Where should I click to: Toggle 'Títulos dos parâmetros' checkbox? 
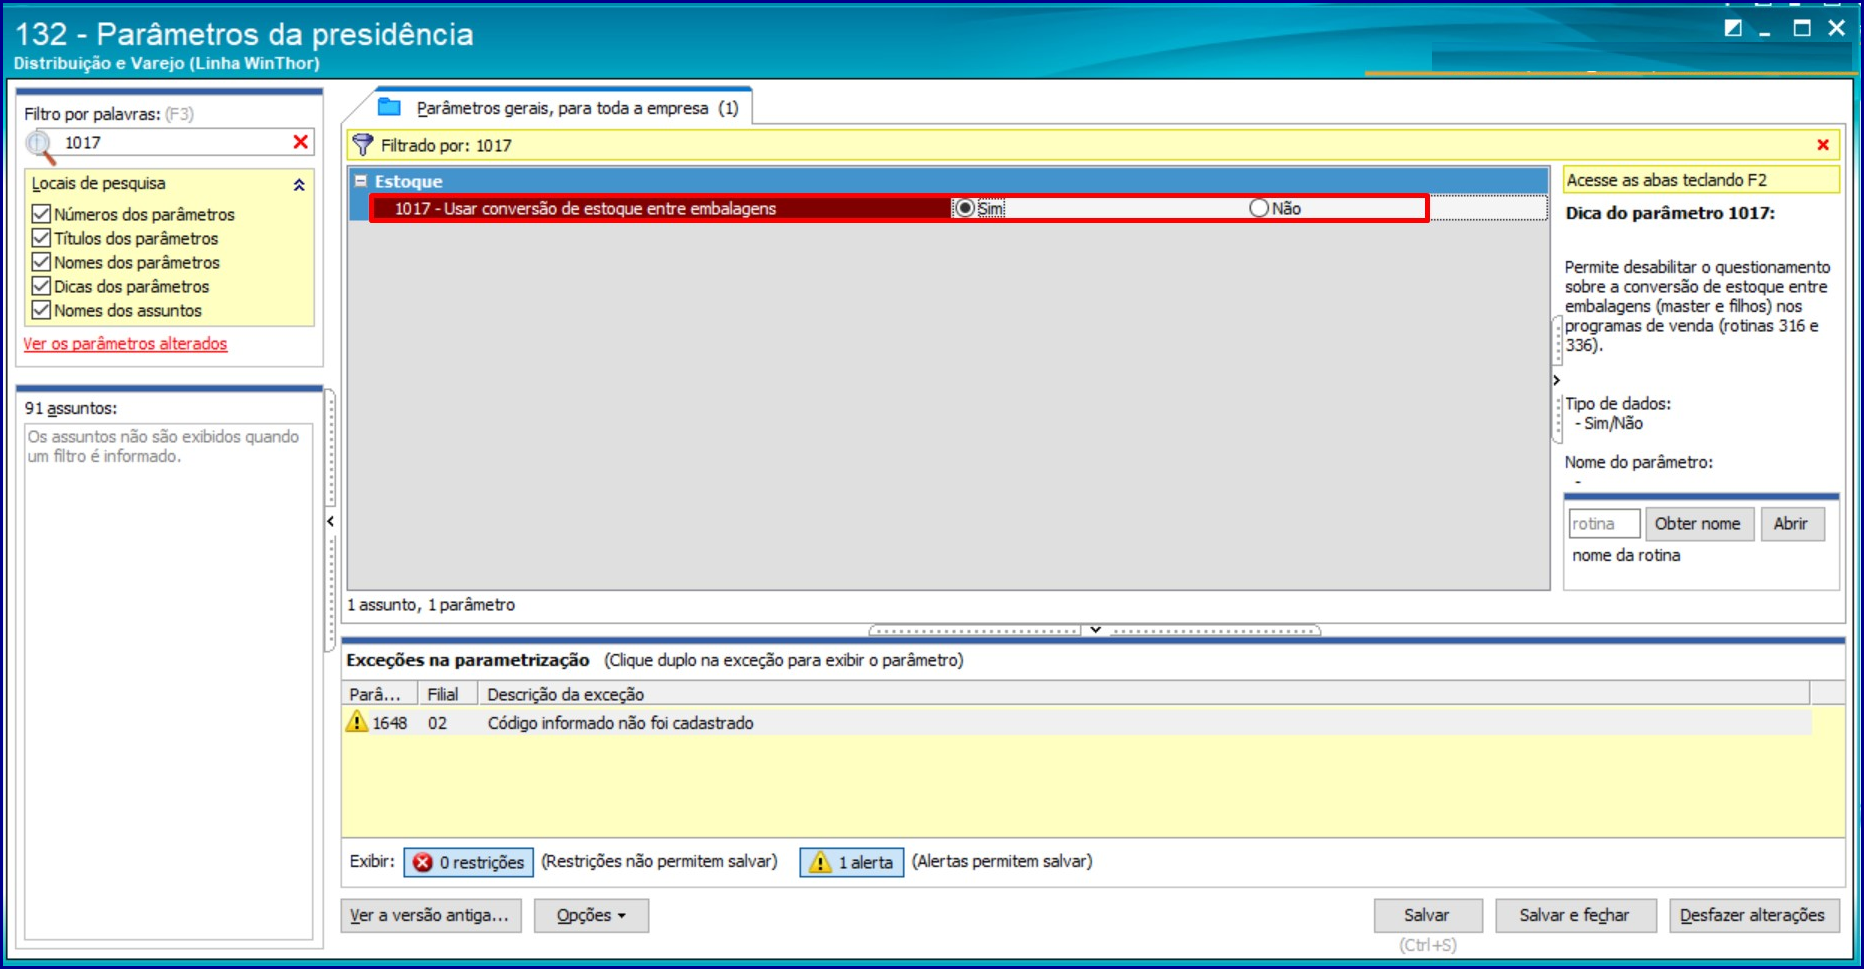click(41, 238)
